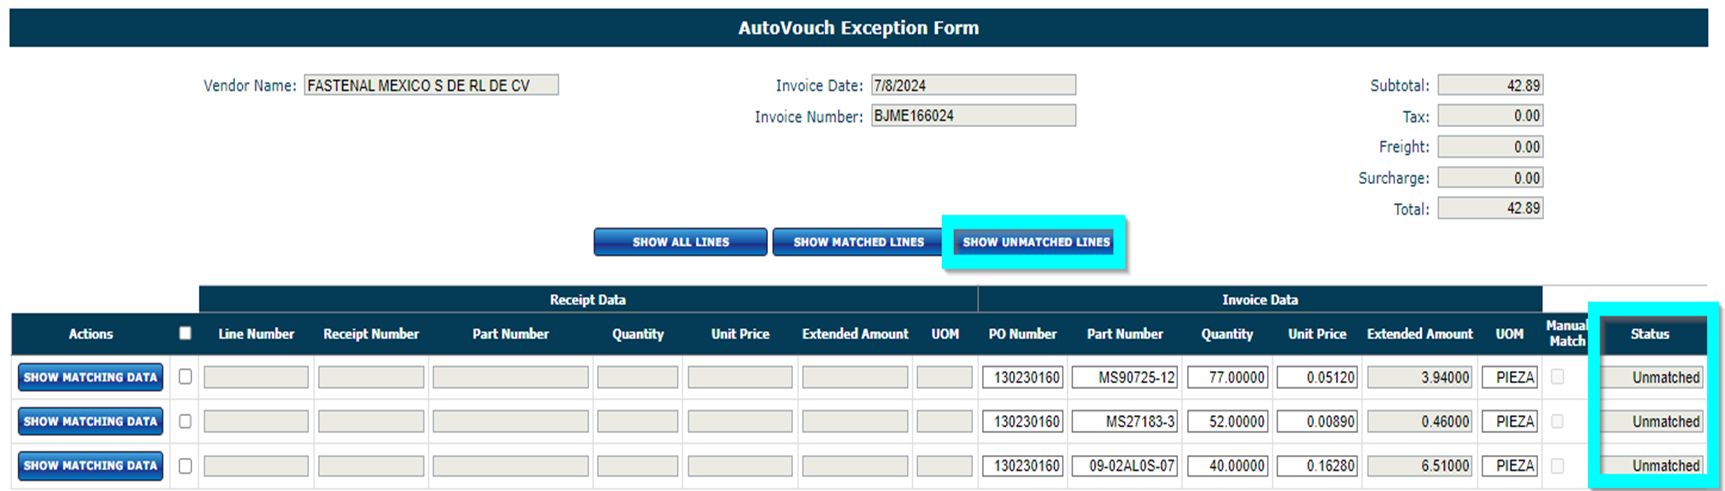This screenshot has height=491, width=1725.
Task: Click the Total amount field
Action: [1489, 208]
